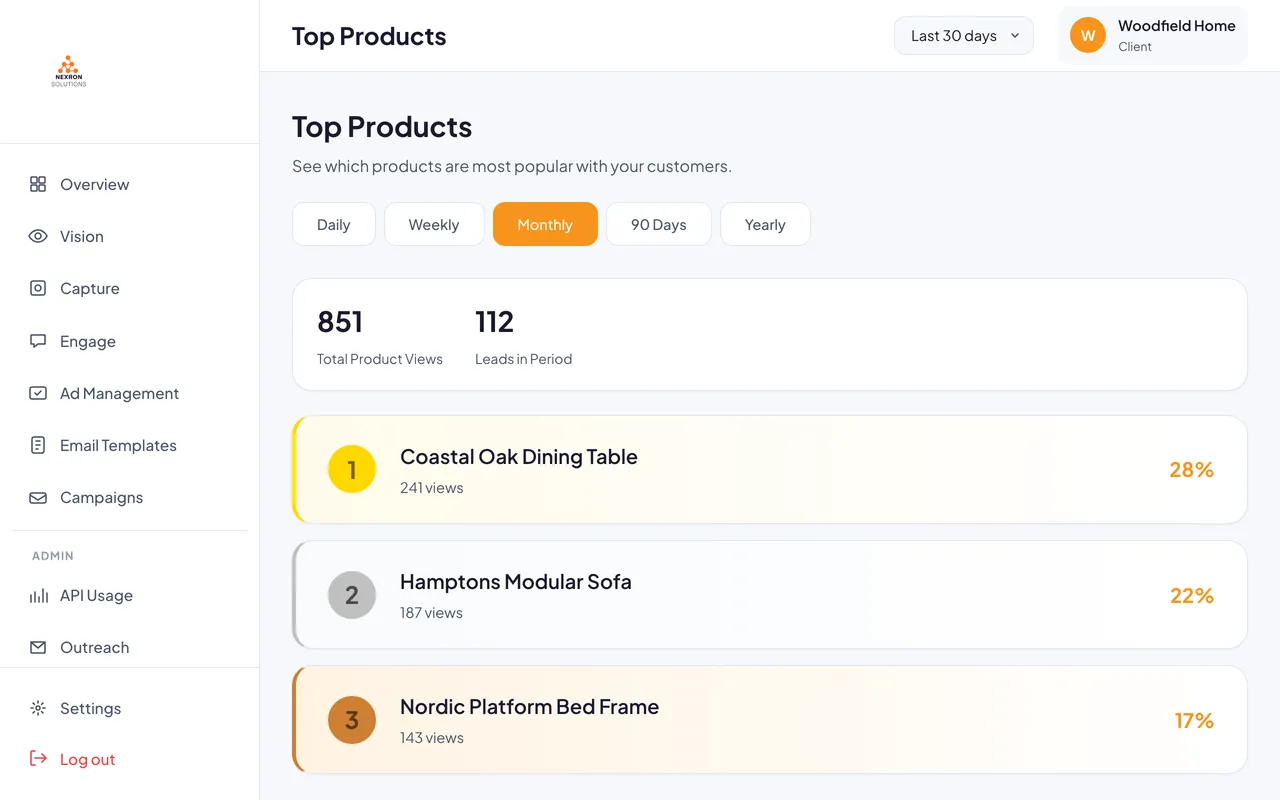Click the 17% share value
The height and width of the screenshot is (800, 1280).
tap(1194, 720)
